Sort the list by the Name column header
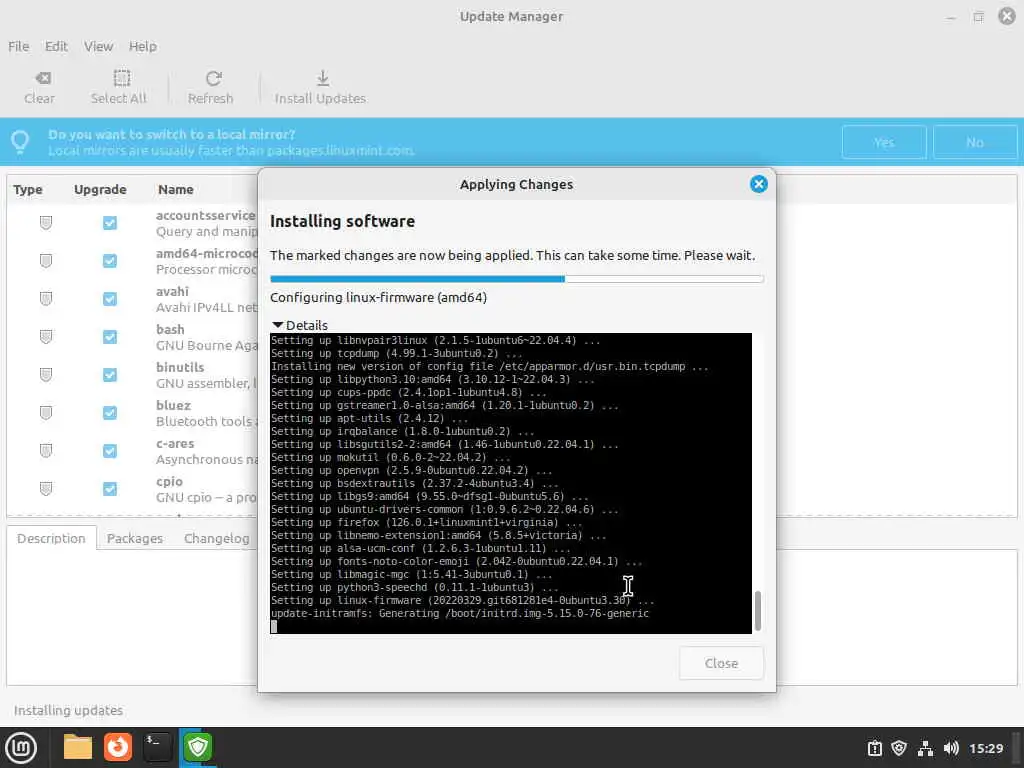Viewport: 1024px width, 768px height. (x=176, y=189)
